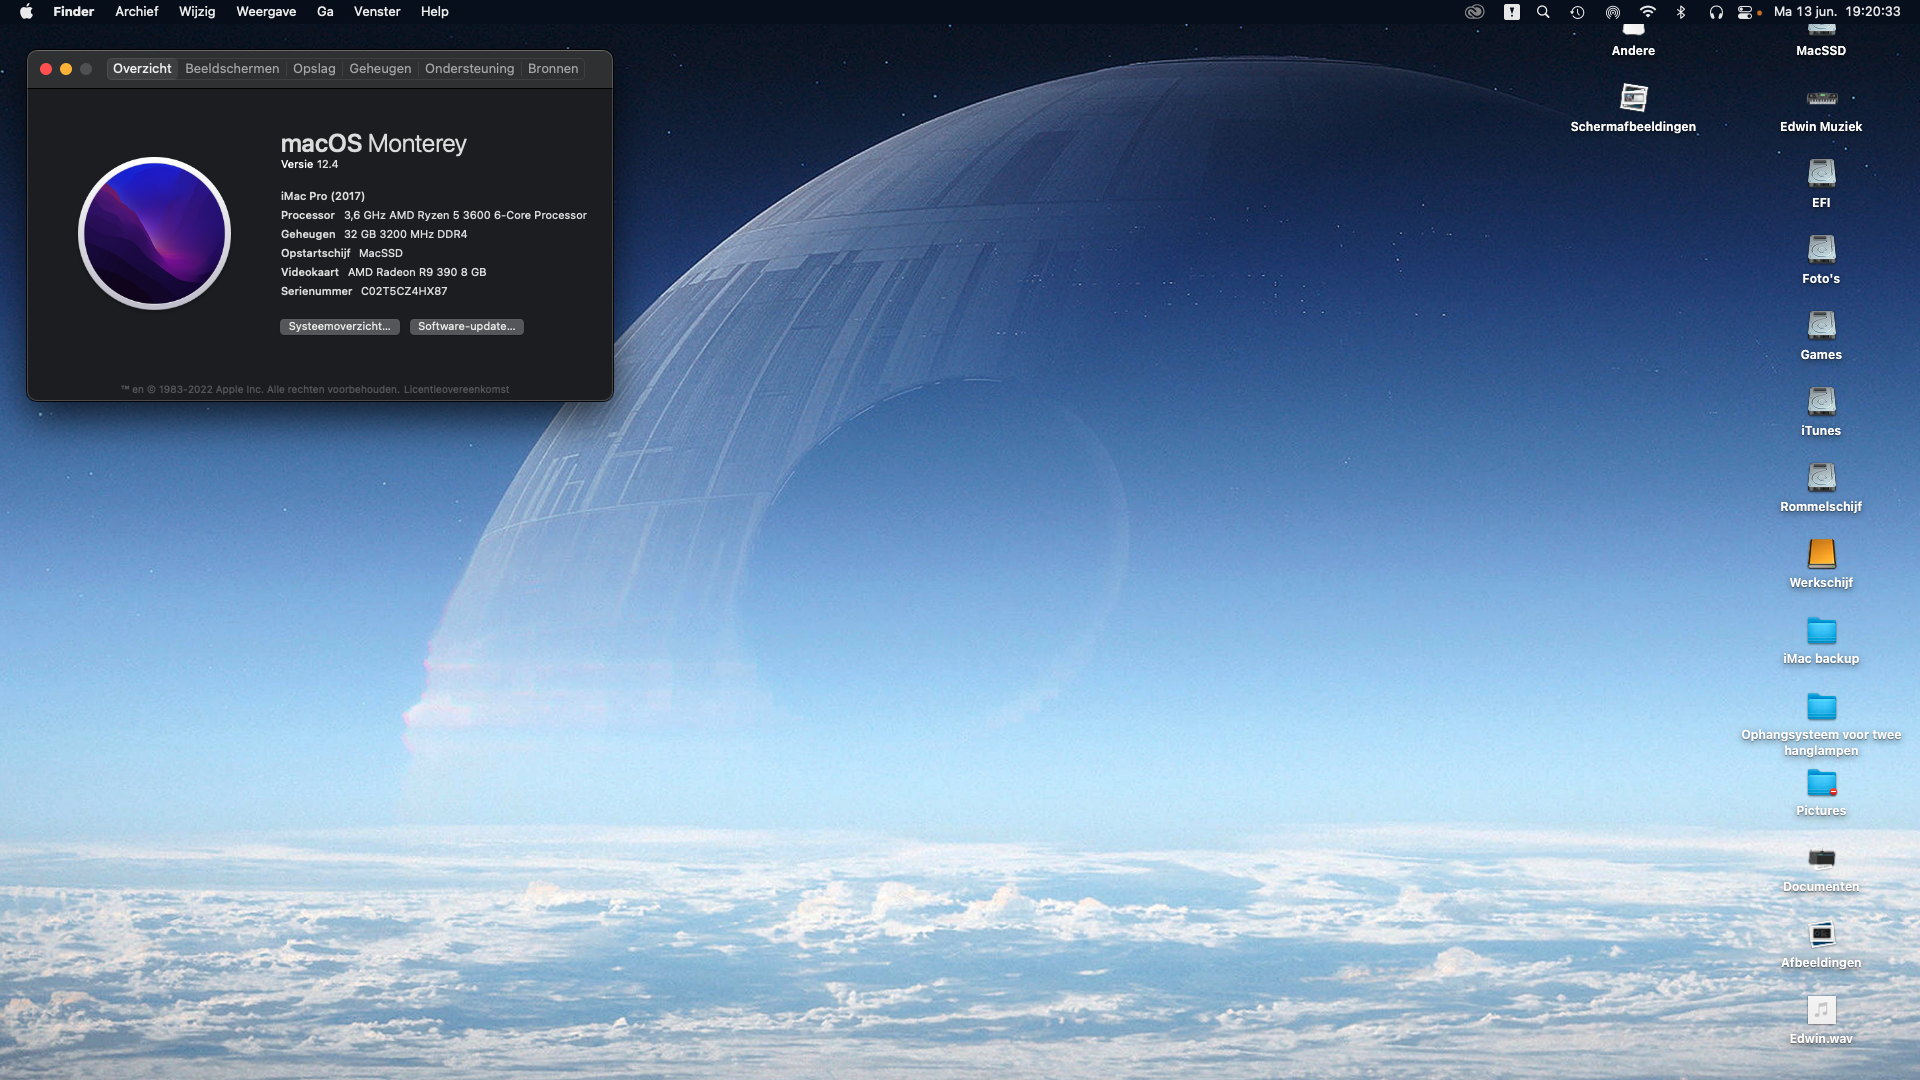The image size is (1920, 1080).
Task: Switch to the Opslag tab
Action: (x=314, y=69)
